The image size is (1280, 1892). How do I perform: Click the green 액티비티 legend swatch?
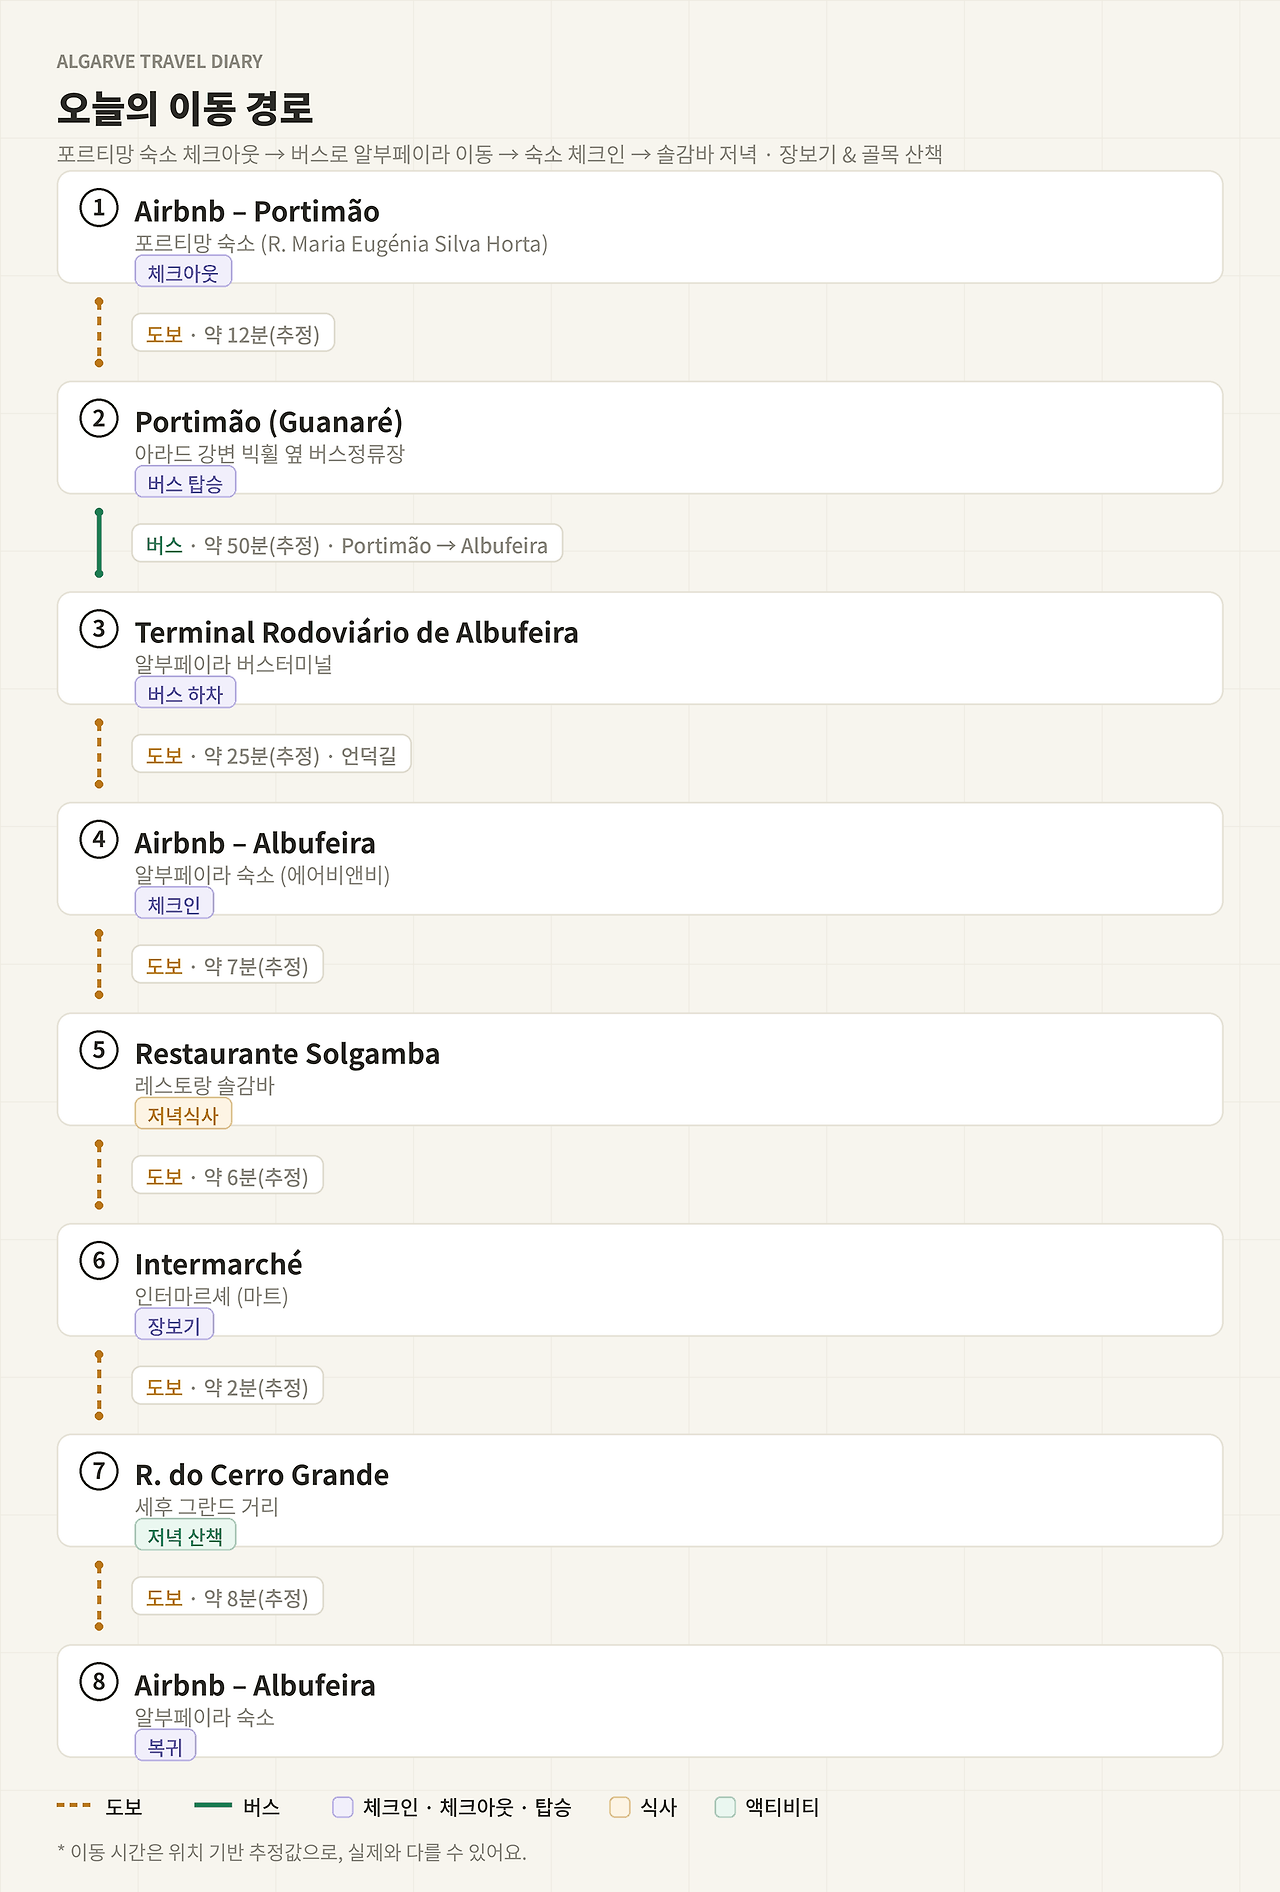[x=726, y=1807]
